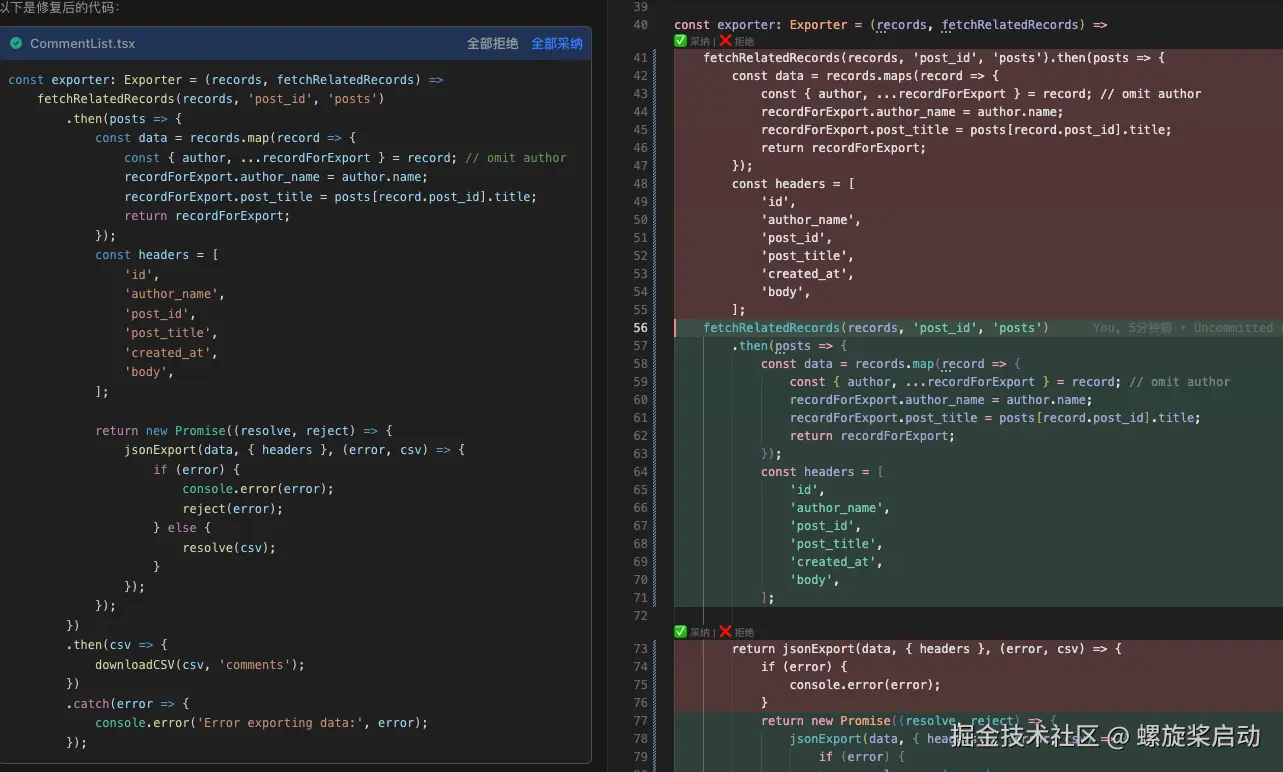1283x772 pixels.
Task: Click line number 56 in the editor gutter
Action: pos(640,328)
